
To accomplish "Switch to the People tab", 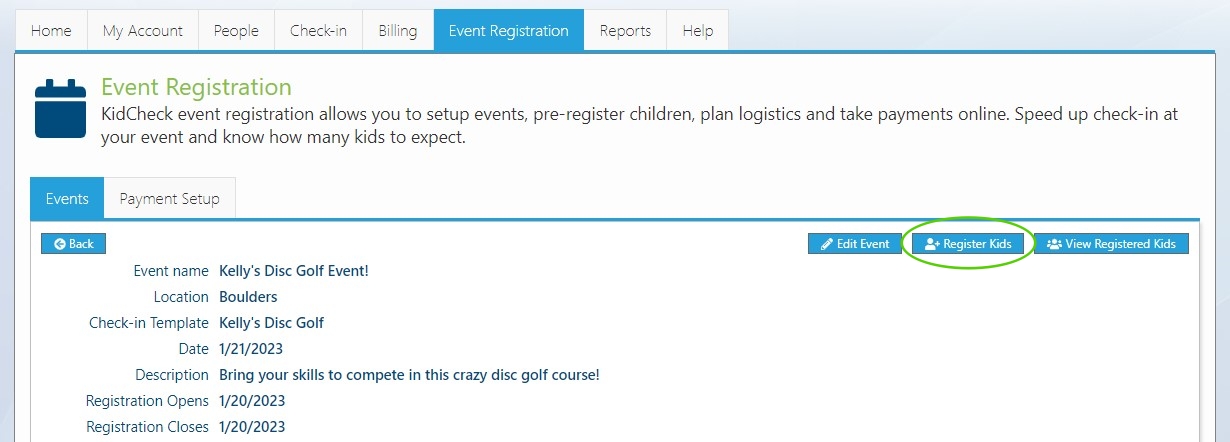I will click(x=236, y=30).
